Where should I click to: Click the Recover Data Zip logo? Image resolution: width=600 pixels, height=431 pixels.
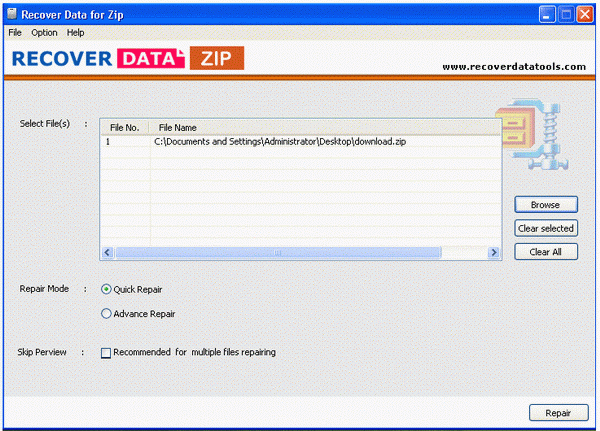tap(128, 58)
